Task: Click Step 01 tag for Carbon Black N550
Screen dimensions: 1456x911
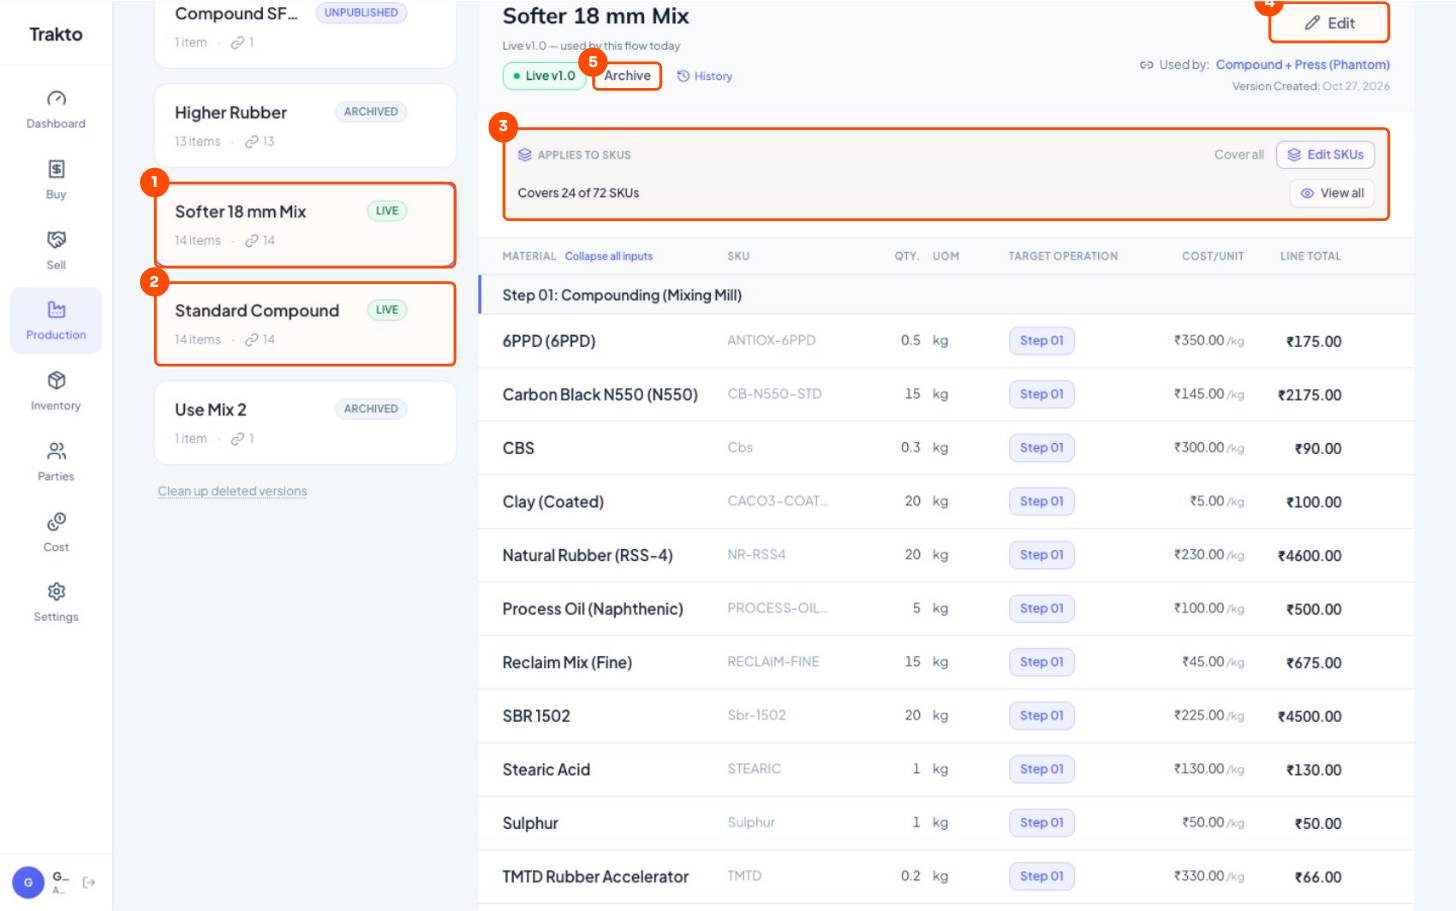Action: point(1041,394)
